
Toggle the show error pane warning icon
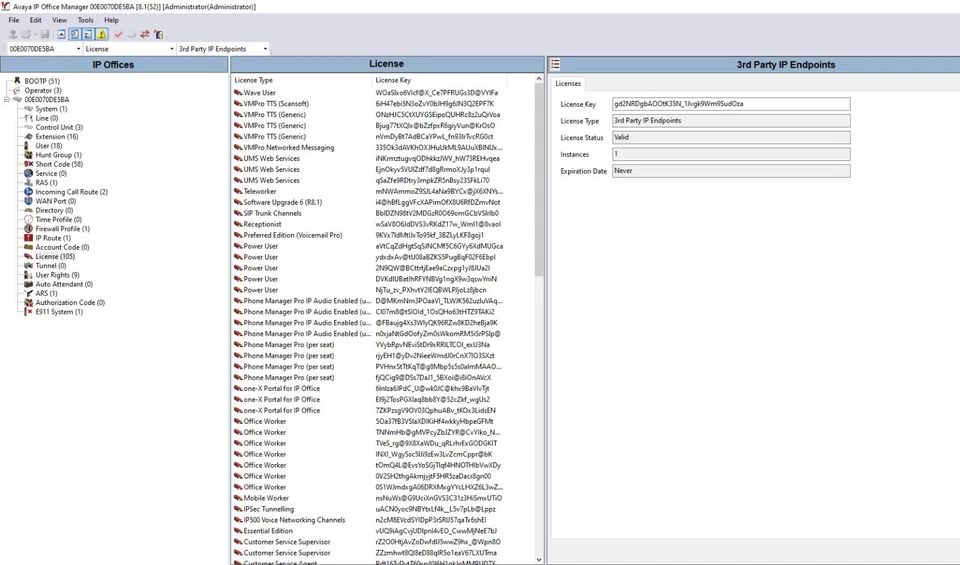tap(102, 34)
